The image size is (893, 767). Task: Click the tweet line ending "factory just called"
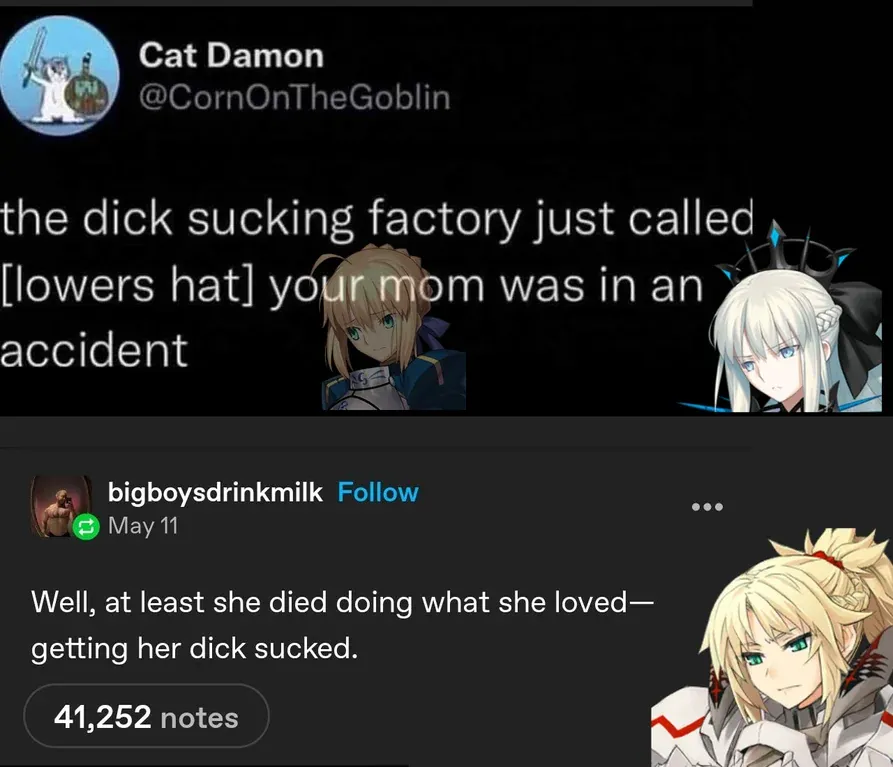[x=377, y=219]
